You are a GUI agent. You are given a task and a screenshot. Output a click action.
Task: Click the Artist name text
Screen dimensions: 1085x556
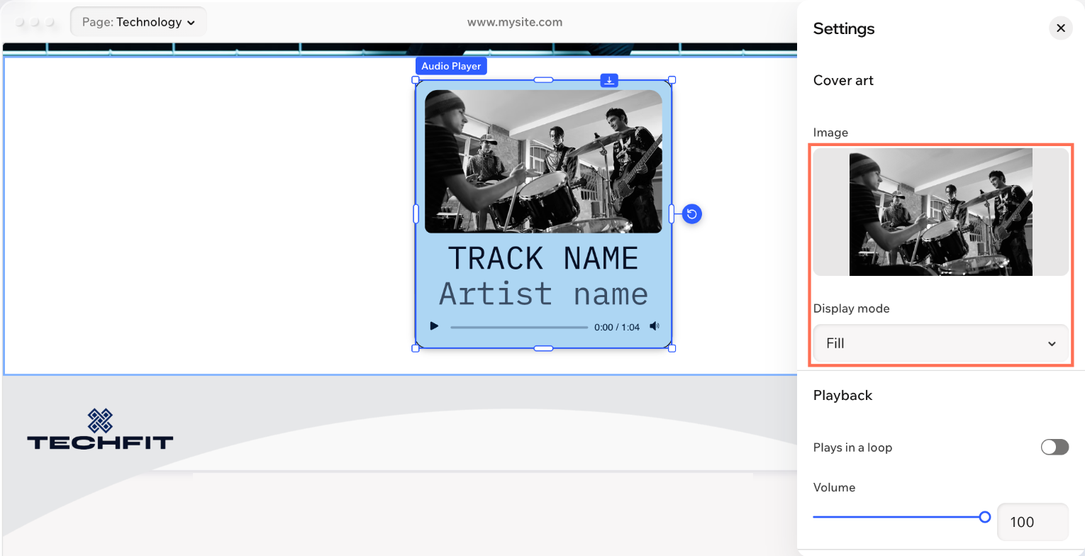click(543, 294)
